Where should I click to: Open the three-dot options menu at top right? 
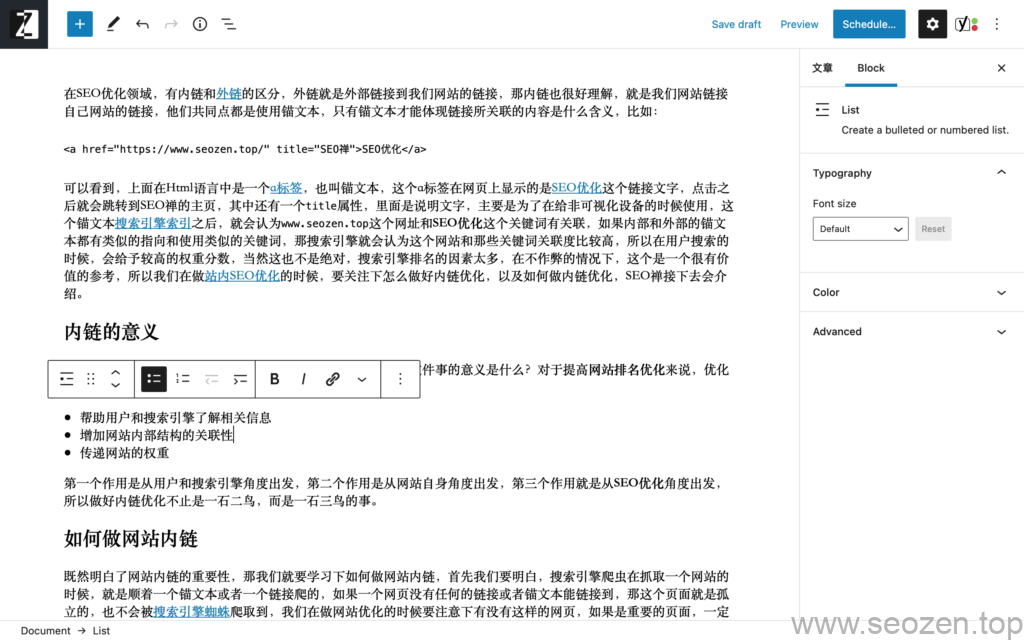(x=997, y=23)
